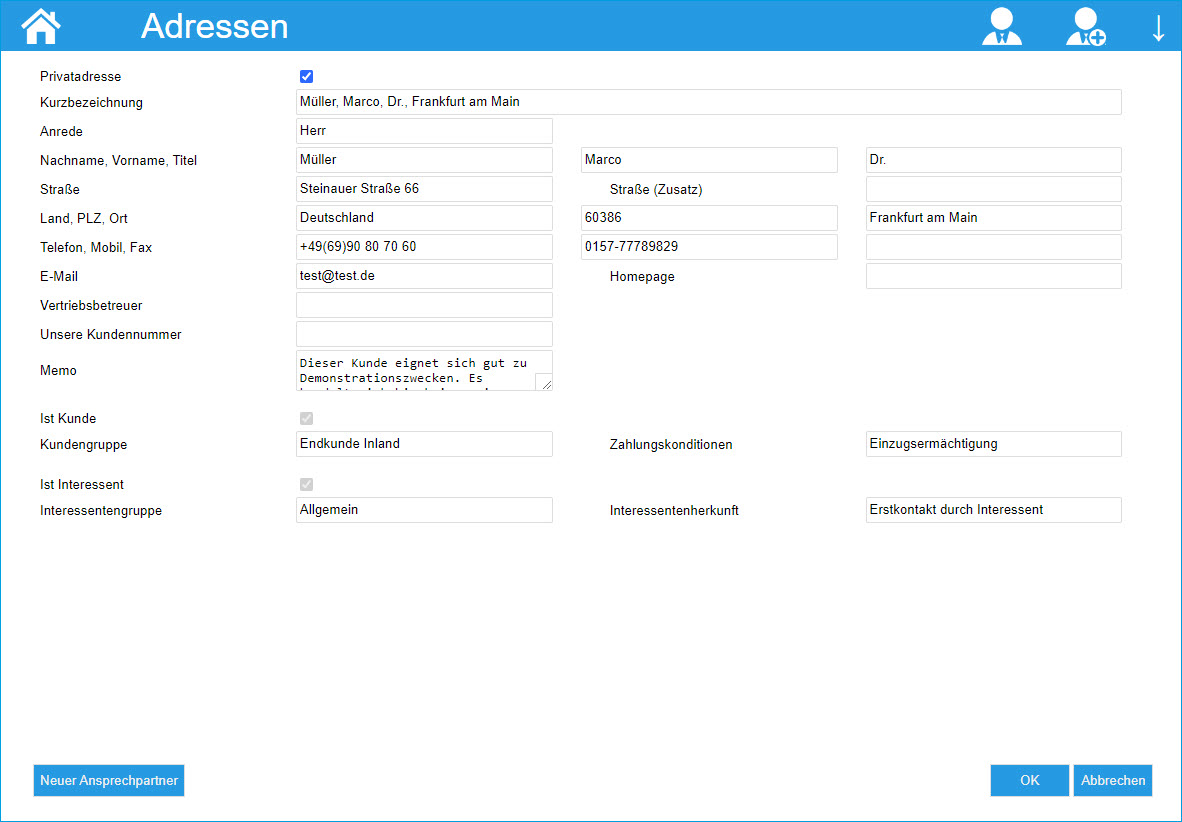Click the Vertriebsbetreuer label
Image resolution: width=1182 pixels, height=822 pixels.
(x=91, y=305)
